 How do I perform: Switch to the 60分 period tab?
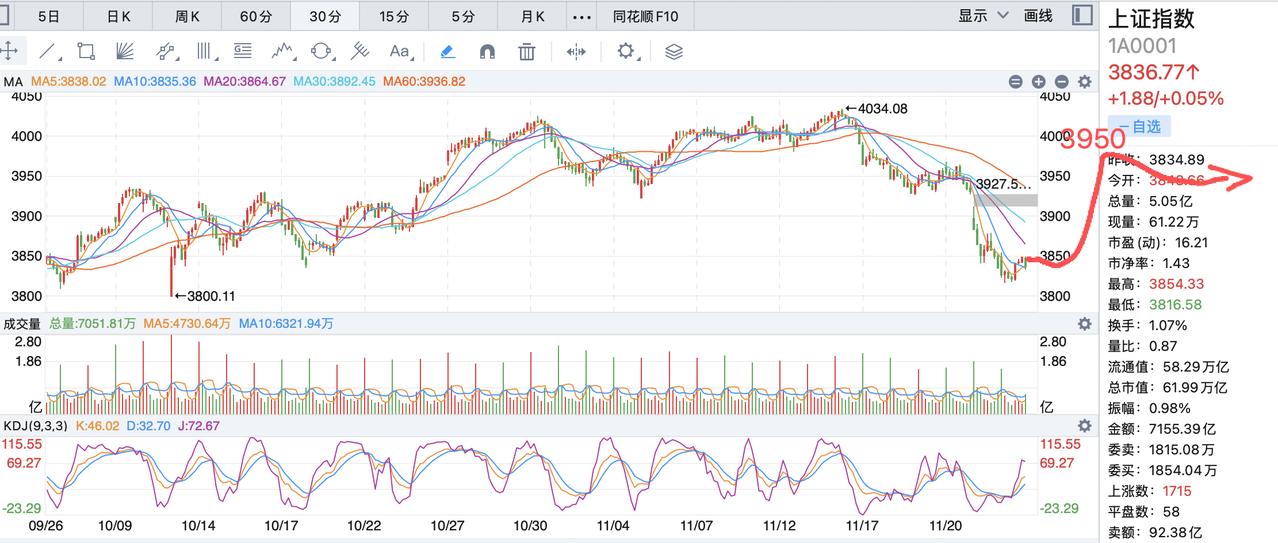256,17
